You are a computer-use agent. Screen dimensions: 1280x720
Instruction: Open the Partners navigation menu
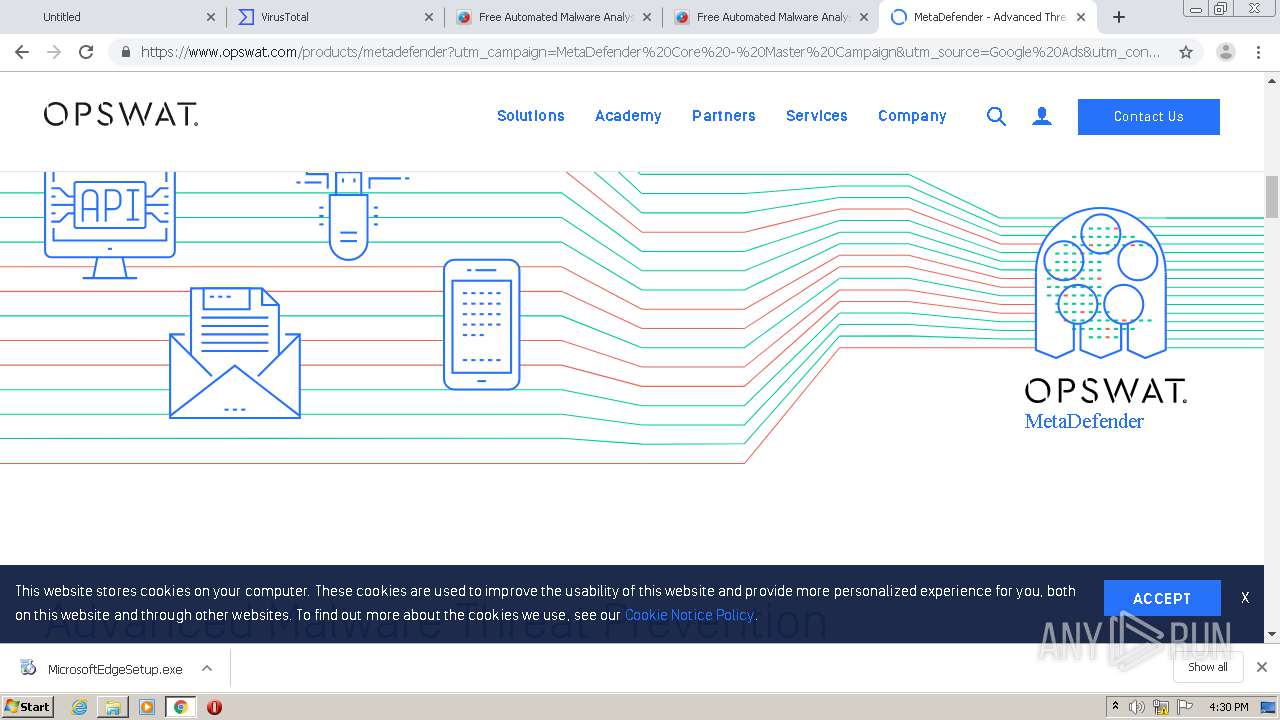[724, 116]
